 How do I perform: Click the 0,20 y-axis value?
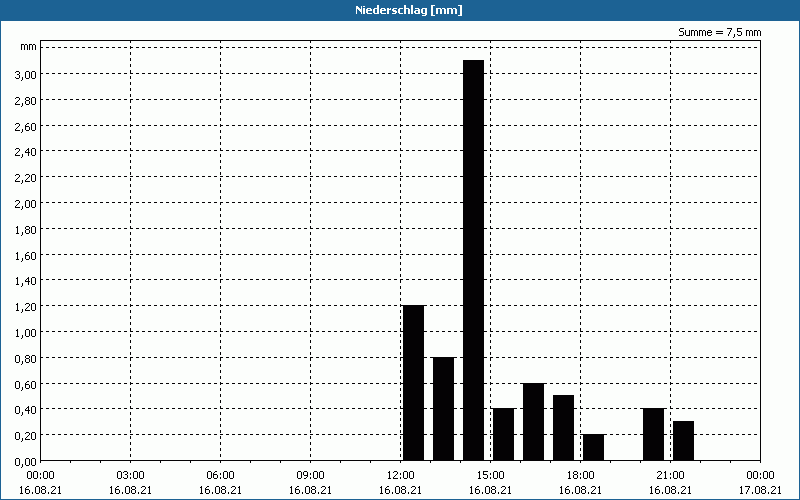click(26, 436)
